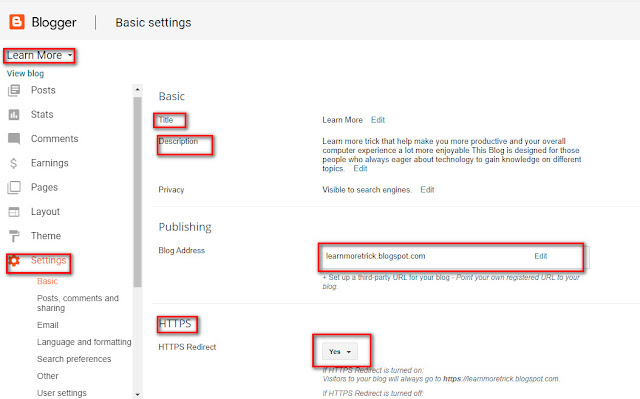Image resolution: width=640 pixels, height=399 pixels.
Task: Click the Blogger logo icon
Action: [x=17, y=22]
